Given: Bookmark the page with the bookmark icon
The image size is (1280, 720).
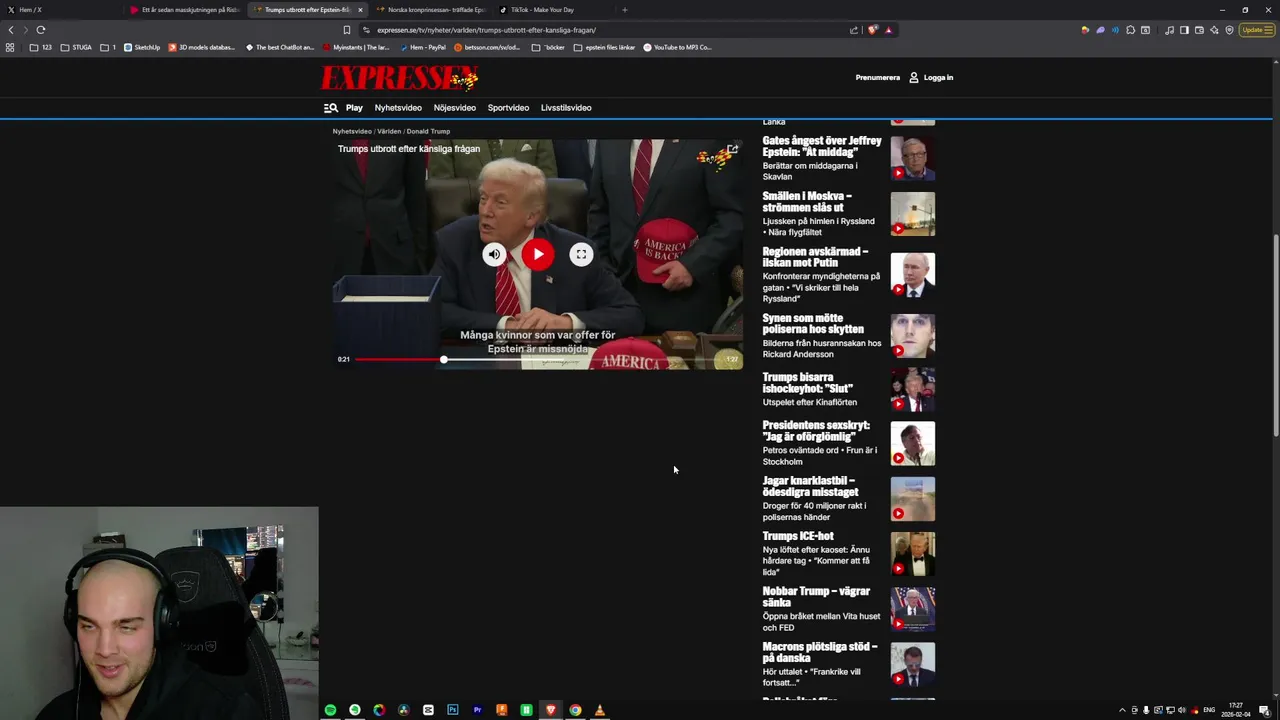Looking at the screenshot, I should [x=347, y=30].
